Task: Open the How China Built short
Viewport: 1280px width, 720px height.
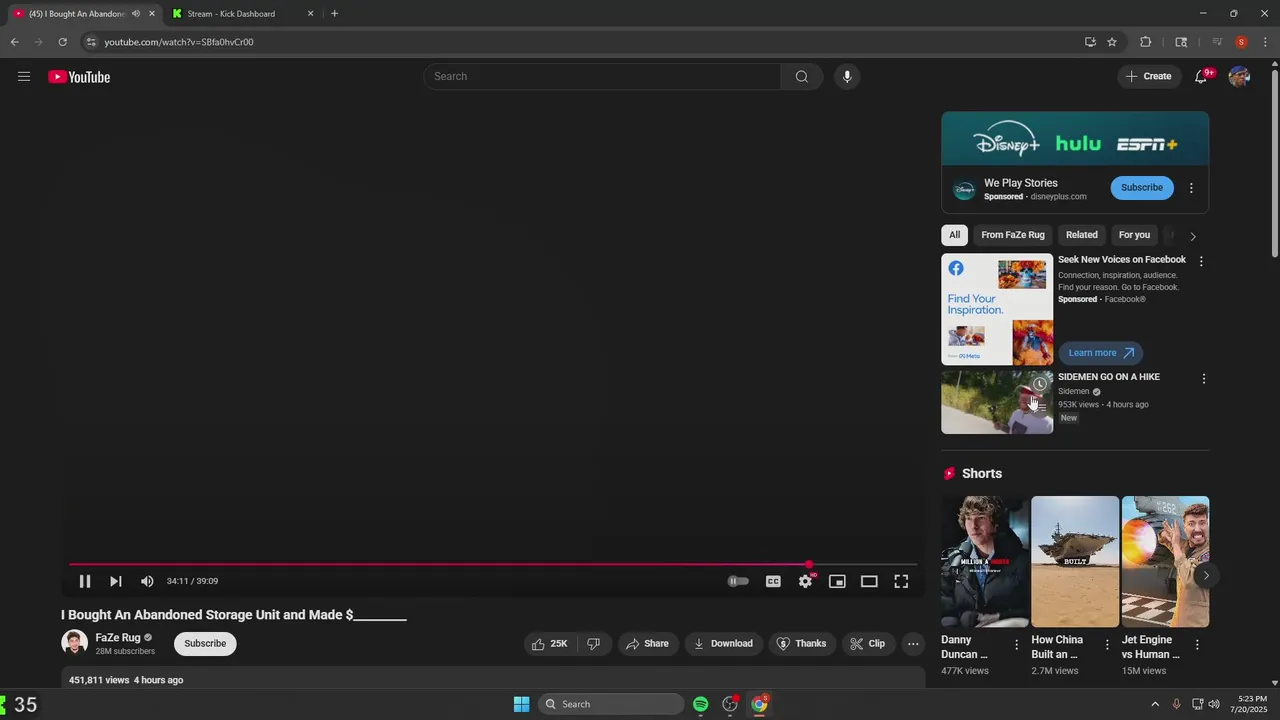Action: pos(1075,561)
